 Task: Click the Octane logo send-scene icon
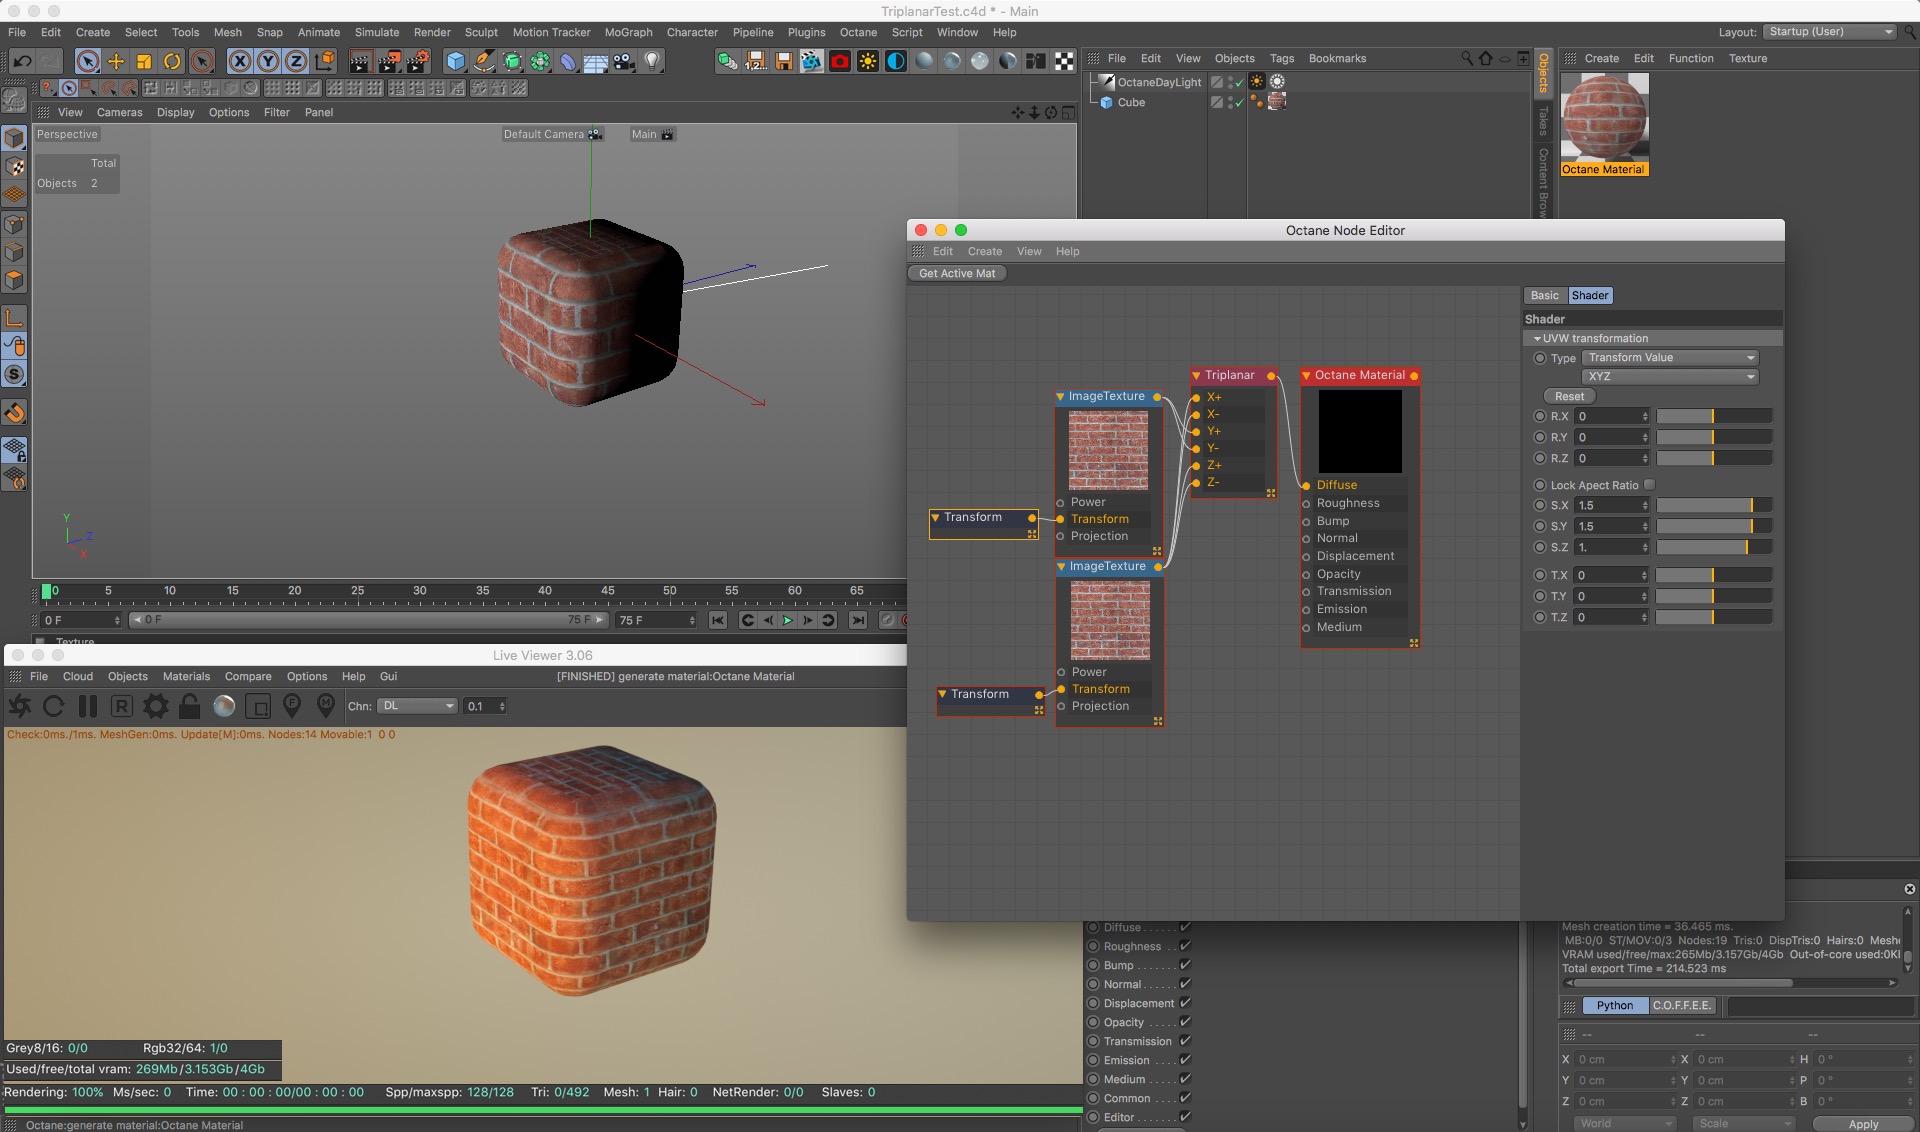[20, 707]
